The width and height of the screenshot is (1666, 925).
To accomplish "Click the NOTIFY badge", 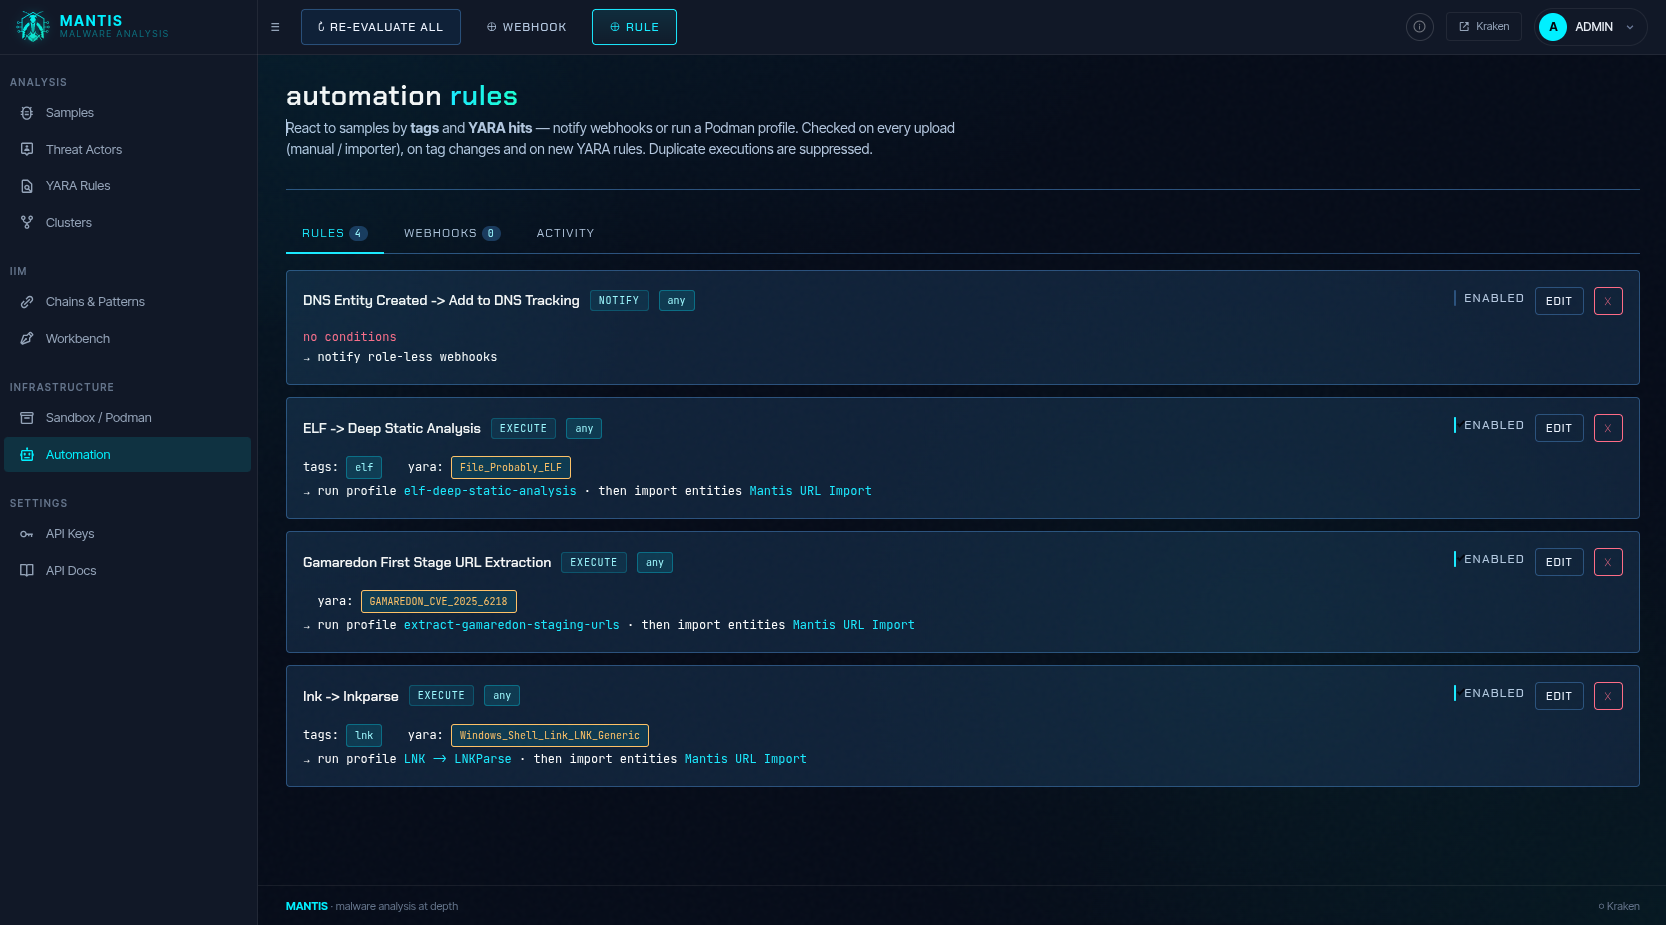I will pos(619,300).
